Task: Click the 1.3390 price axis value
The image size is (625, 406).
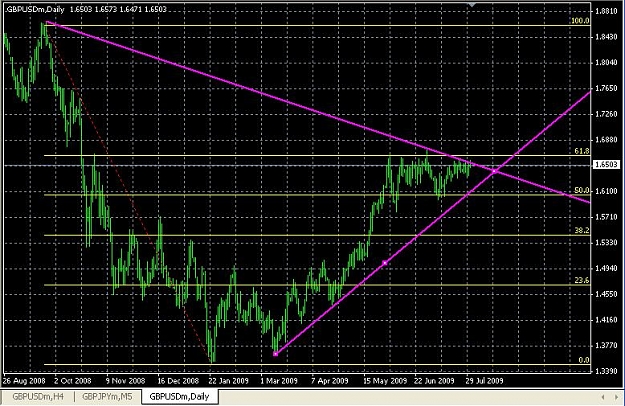Action: [606, 371]
